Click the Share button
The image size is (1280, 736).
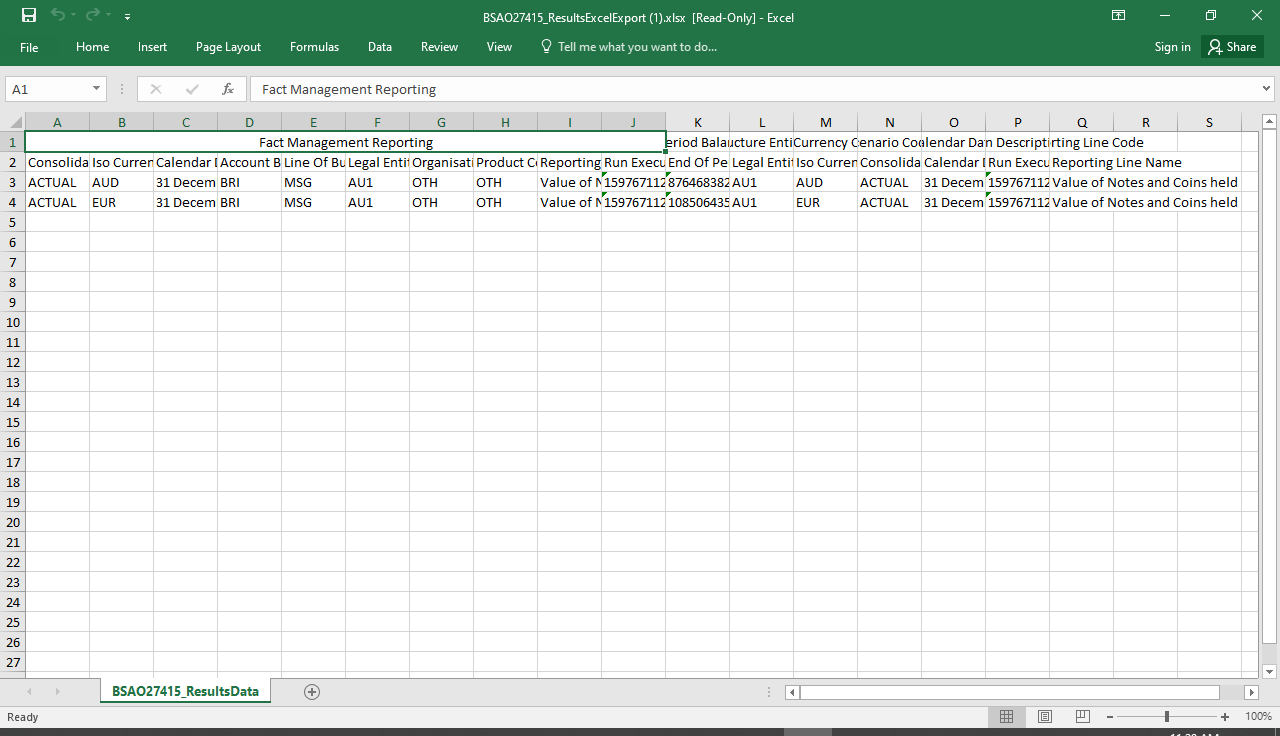[1231, 46]
